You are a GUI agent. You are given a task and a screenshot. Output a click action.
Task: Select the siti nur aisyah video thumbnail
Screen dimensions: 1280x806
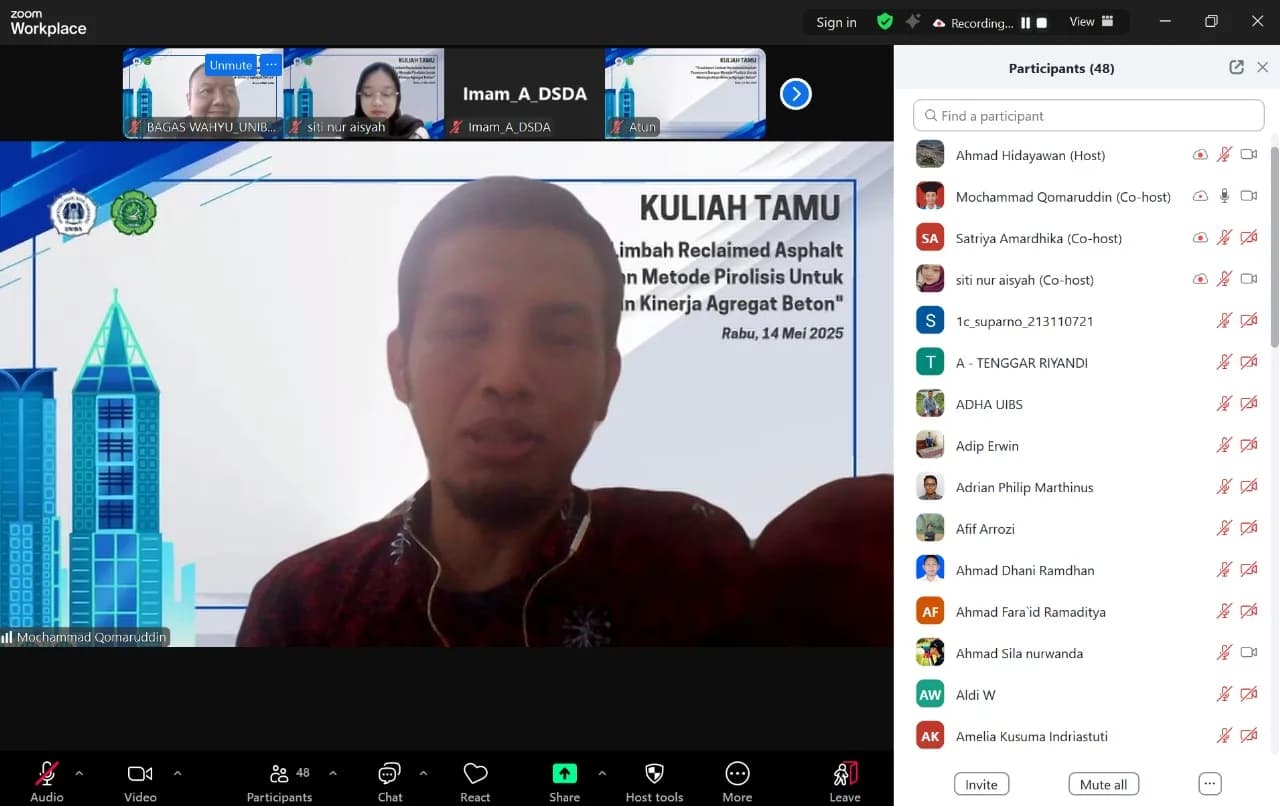click(x=364, y=93)
